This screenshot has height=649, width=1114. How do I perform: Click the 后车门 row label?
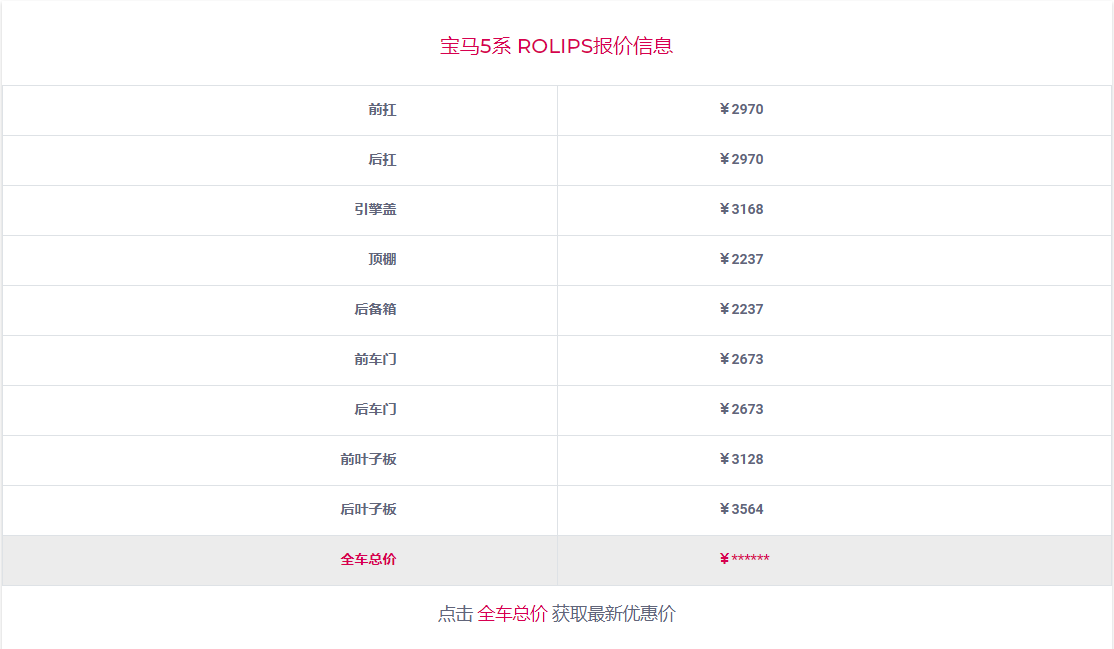tap(375, 410)
